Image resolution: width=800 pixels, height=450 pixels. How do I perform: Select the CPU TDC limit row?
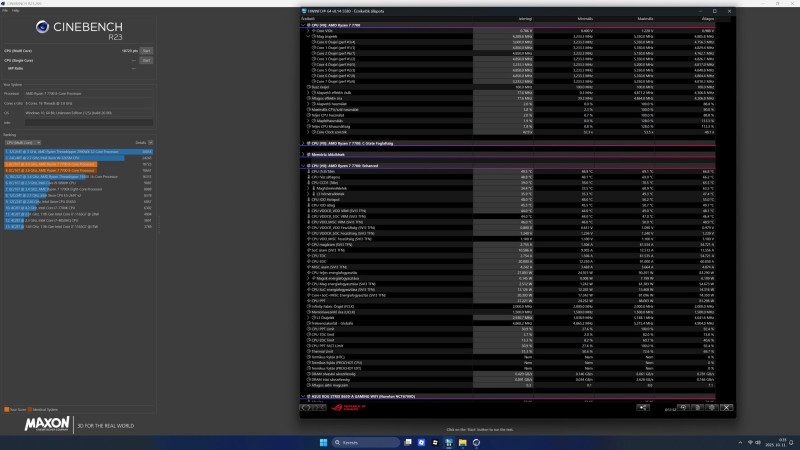[x=508, y=334]
